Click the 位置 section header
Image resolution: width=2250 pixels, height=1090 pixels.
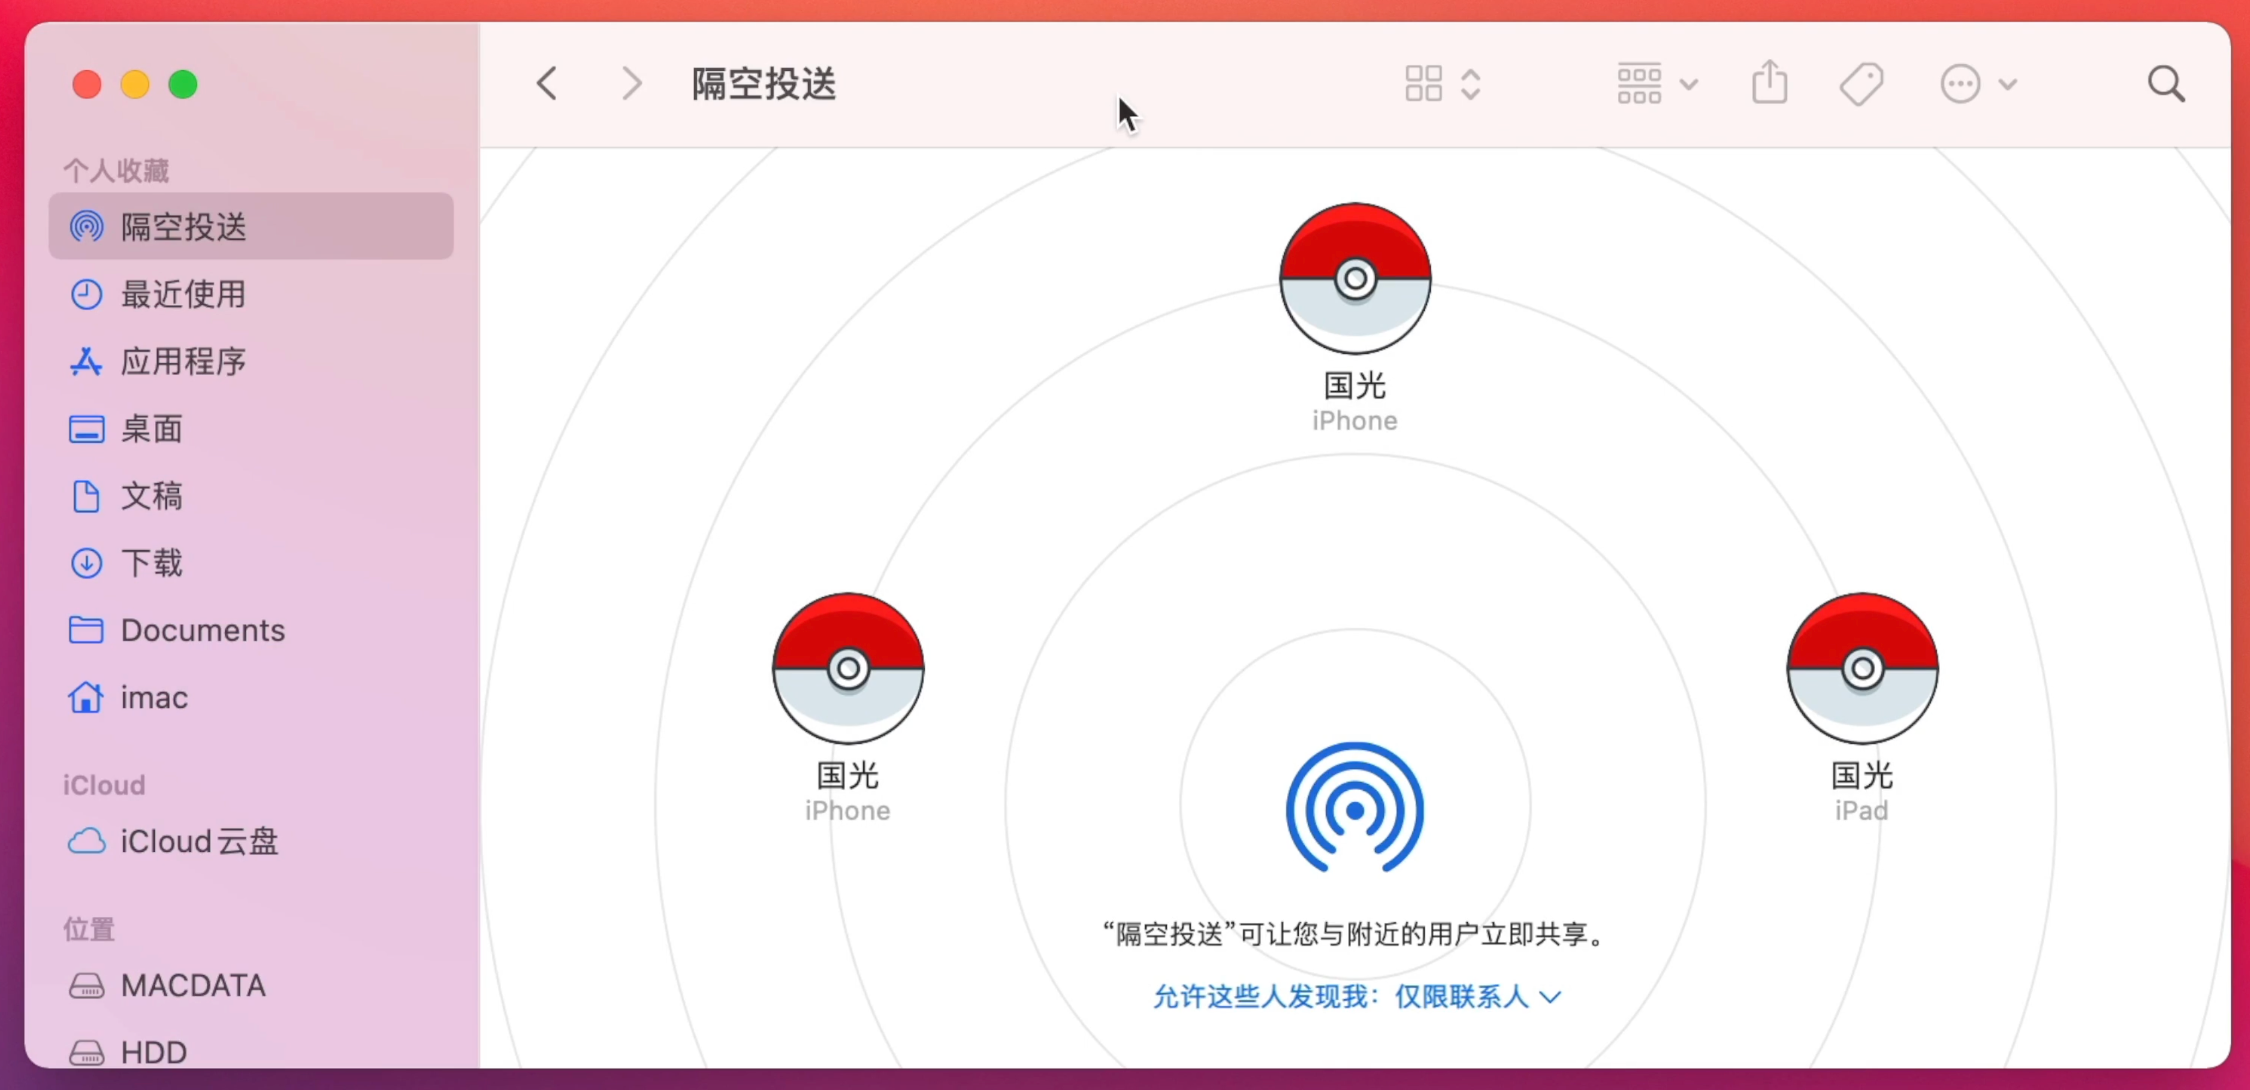[89, 929]
